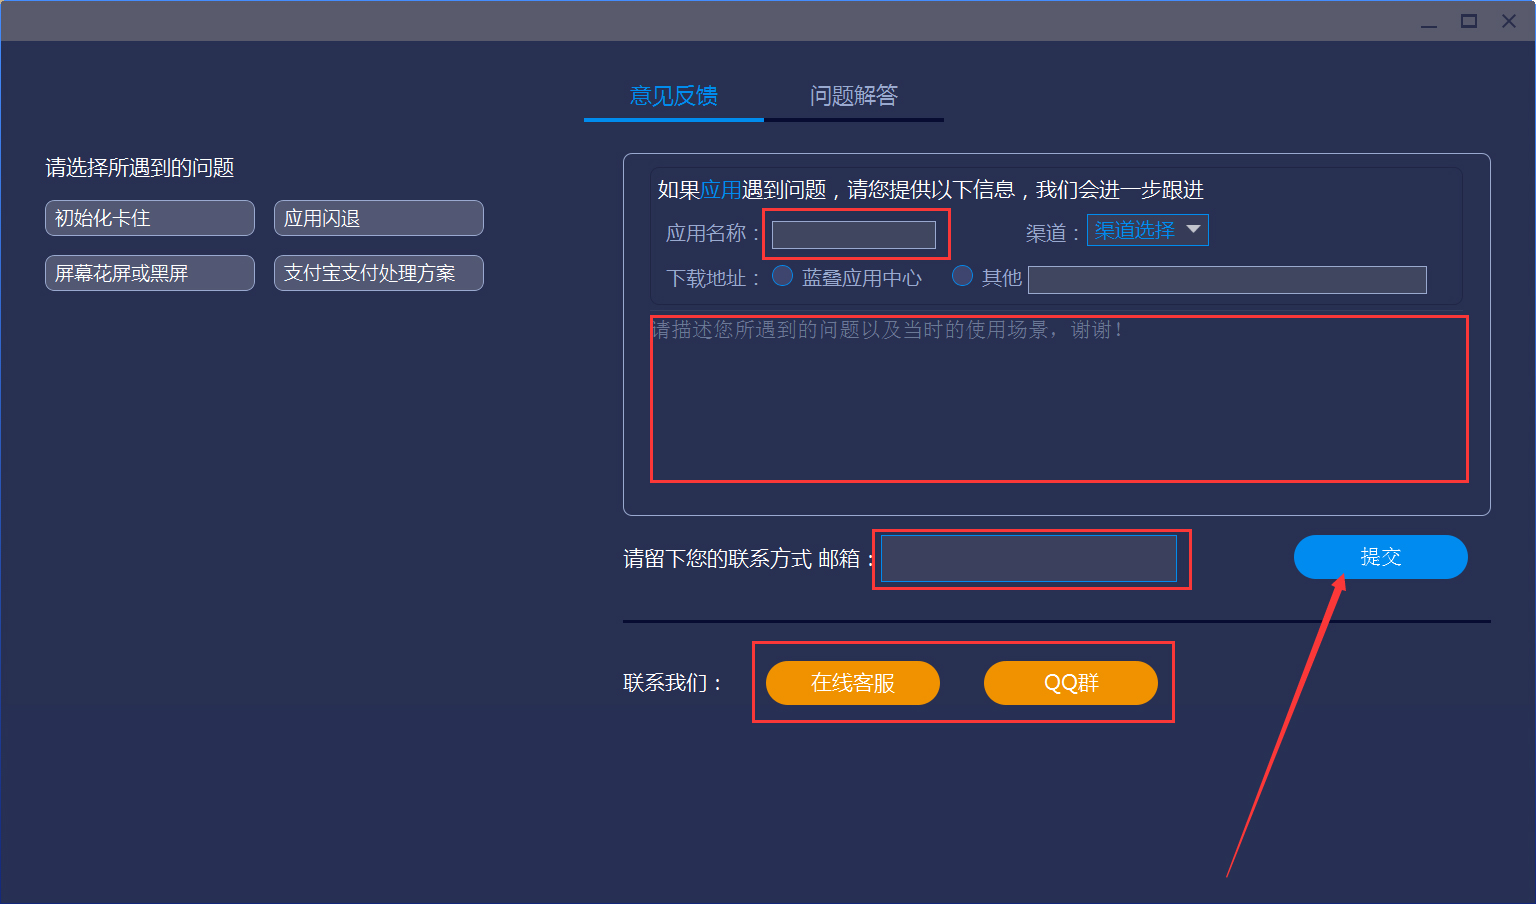This screenshot has height=904, width=1536.
Task: Click the other download address input box
Action: [x=1226, y=279]
